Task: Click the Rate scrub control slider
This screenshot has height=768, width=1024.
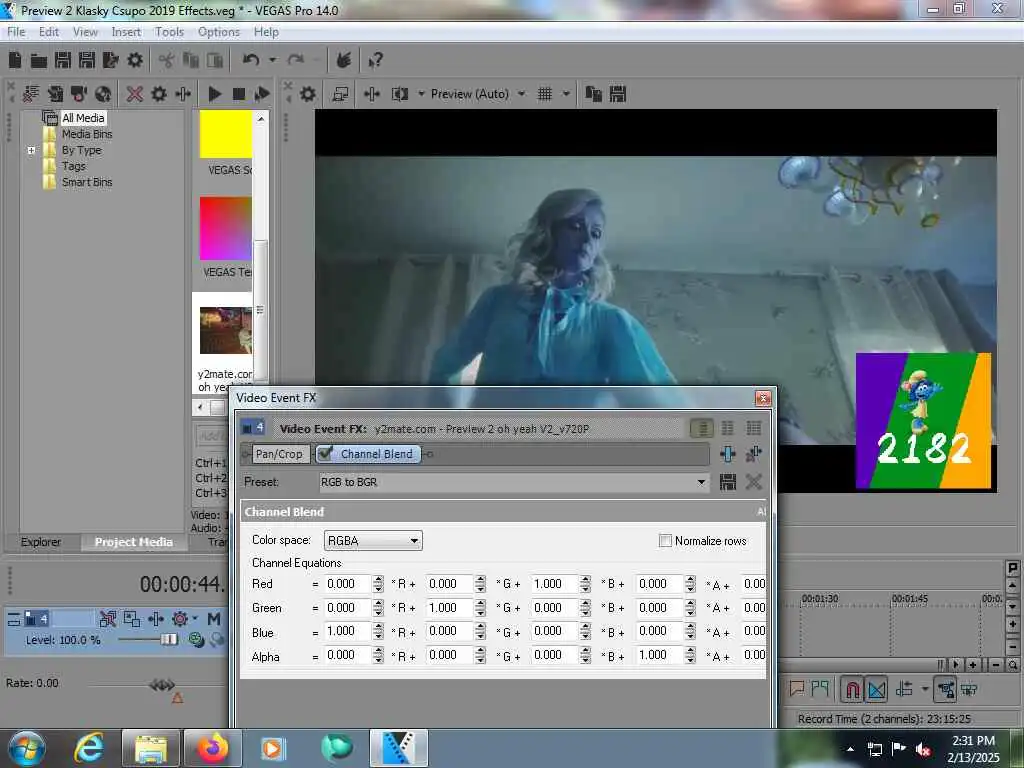Action: click(x=162, y=684)
